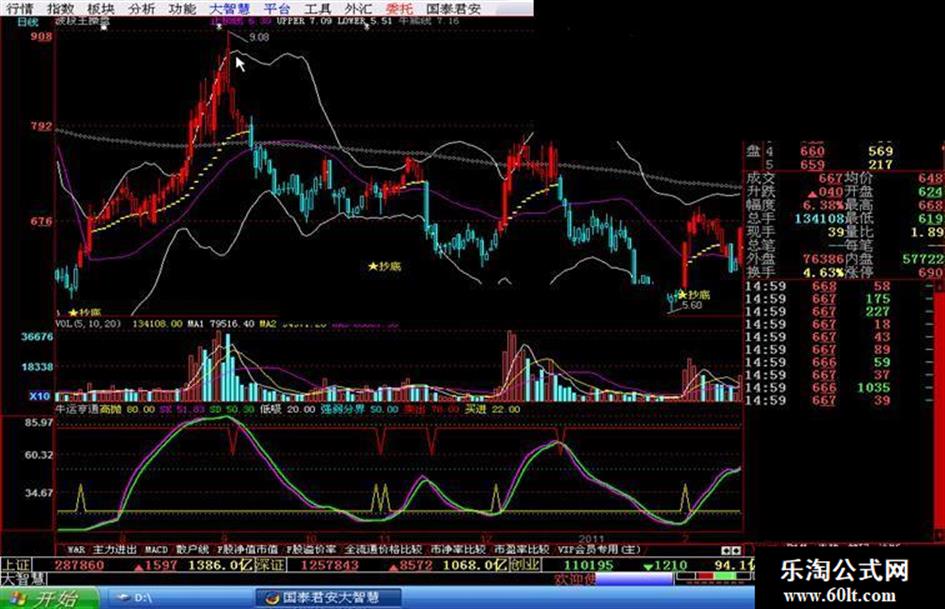Image resolution: width=945 pixels, height=609 pixels.
Task: Open the 板块 menu
Action: [x=101, y=8]
